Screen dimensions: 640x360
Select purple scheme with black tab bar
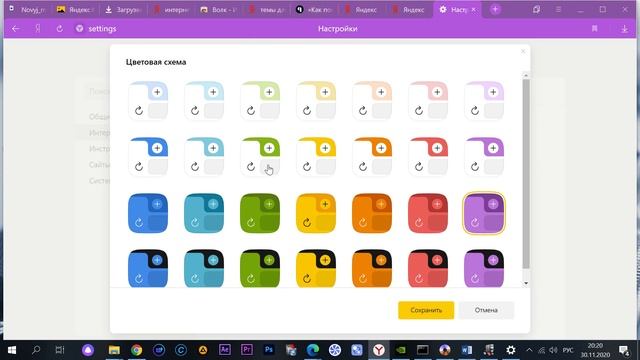(x=484, y=268)
